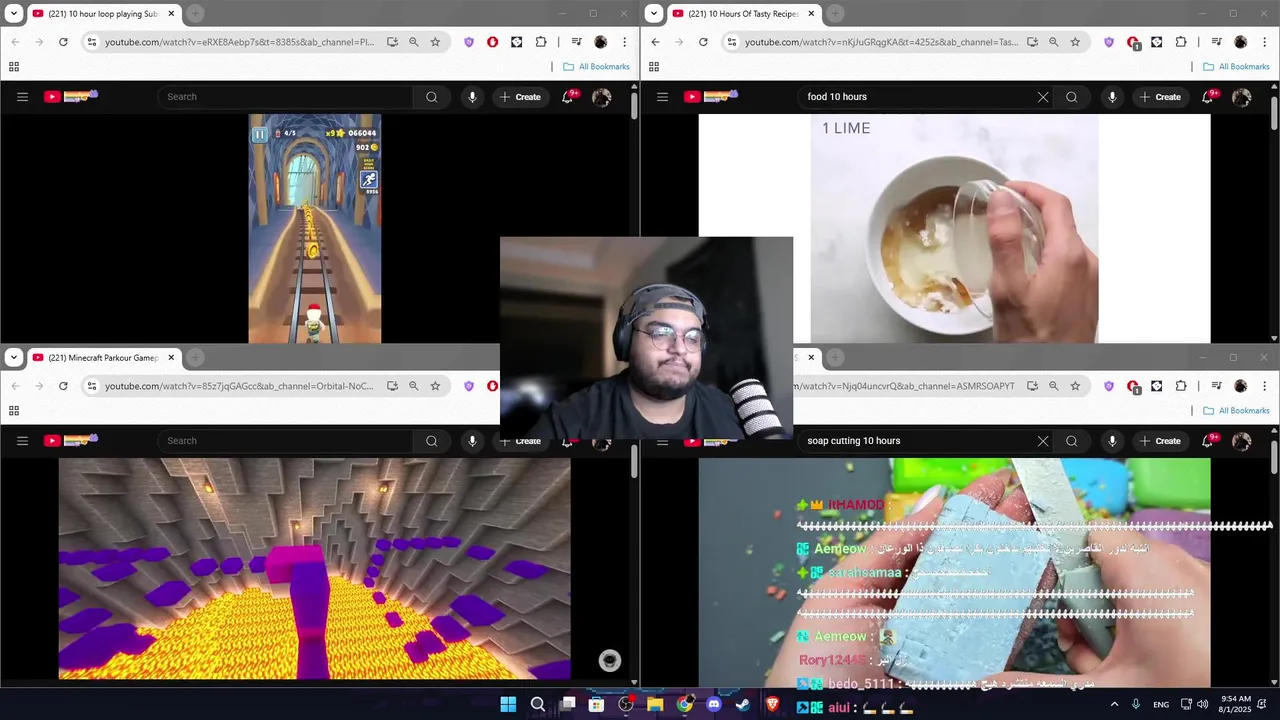Open All Bookmarks folder in soap cutting window
Viewport: 1280px width, 720px height.
coord(1236,411)
